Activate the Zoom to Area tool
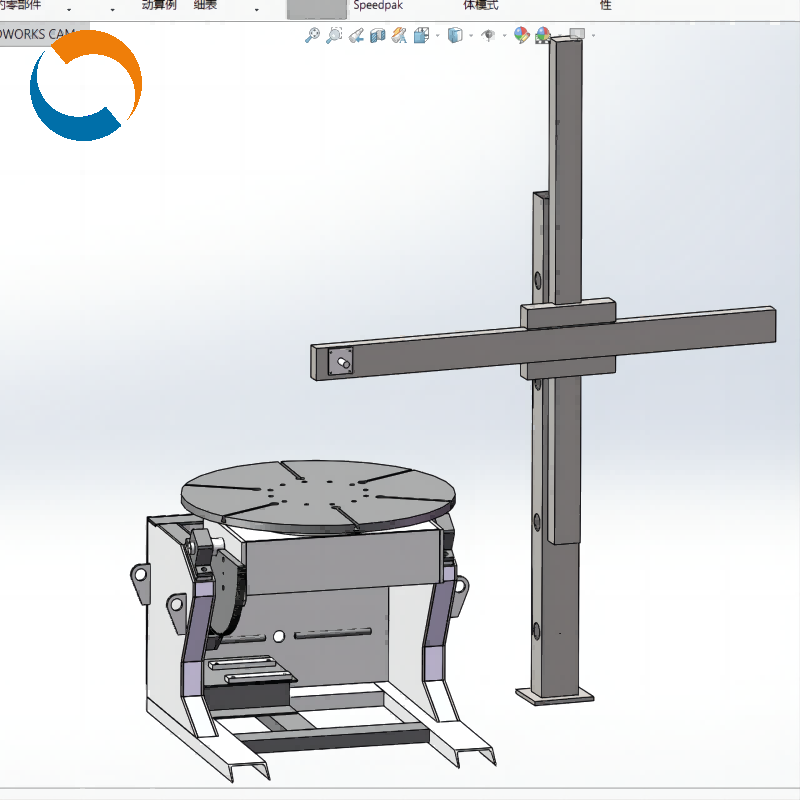800x800 pixels. point(333,36)
